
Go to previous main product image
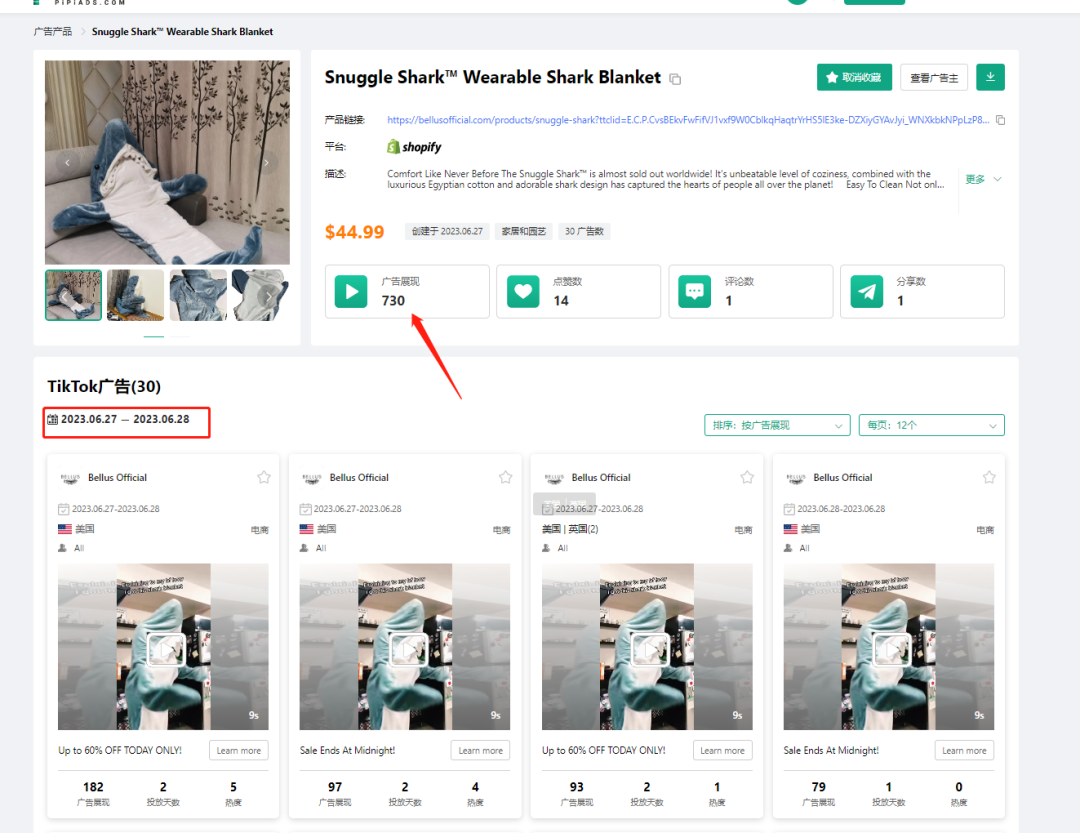coord(68,163)
